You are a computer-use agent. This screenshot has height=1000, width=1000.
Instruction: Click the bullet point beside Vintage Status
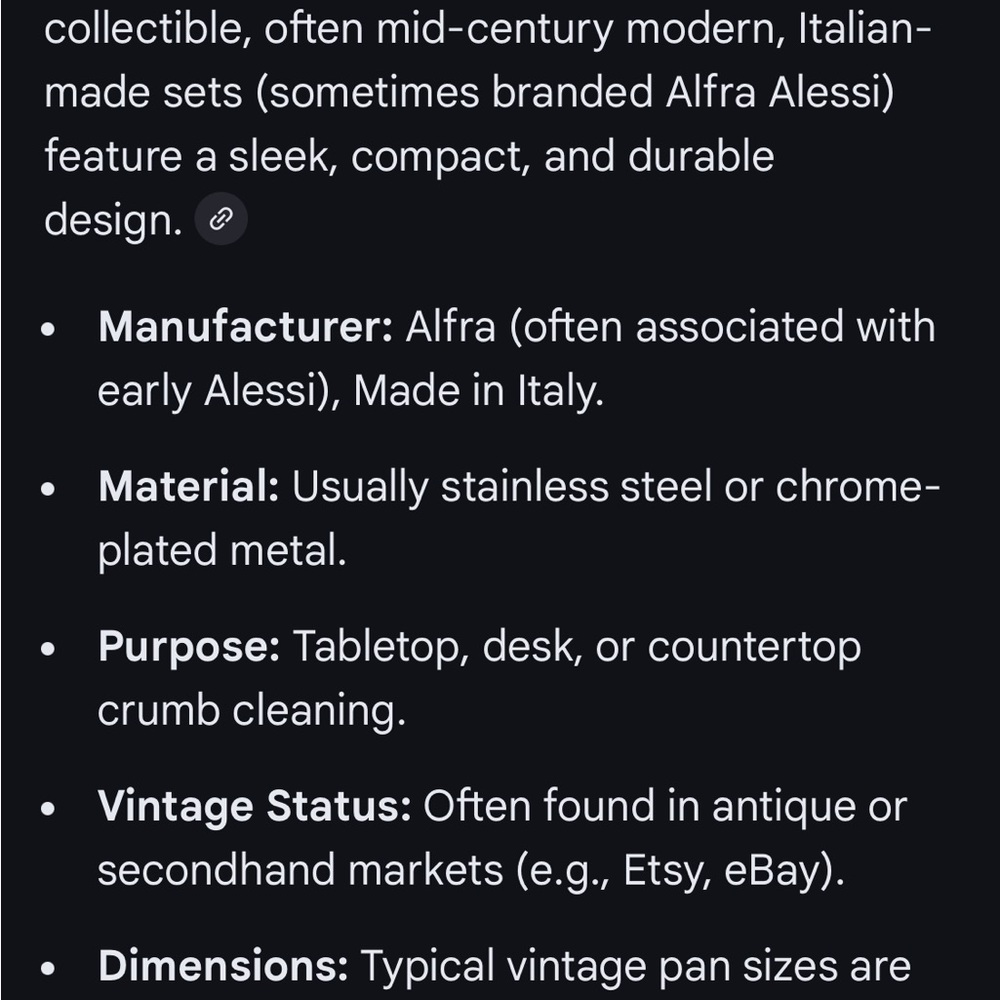(48, 809)
